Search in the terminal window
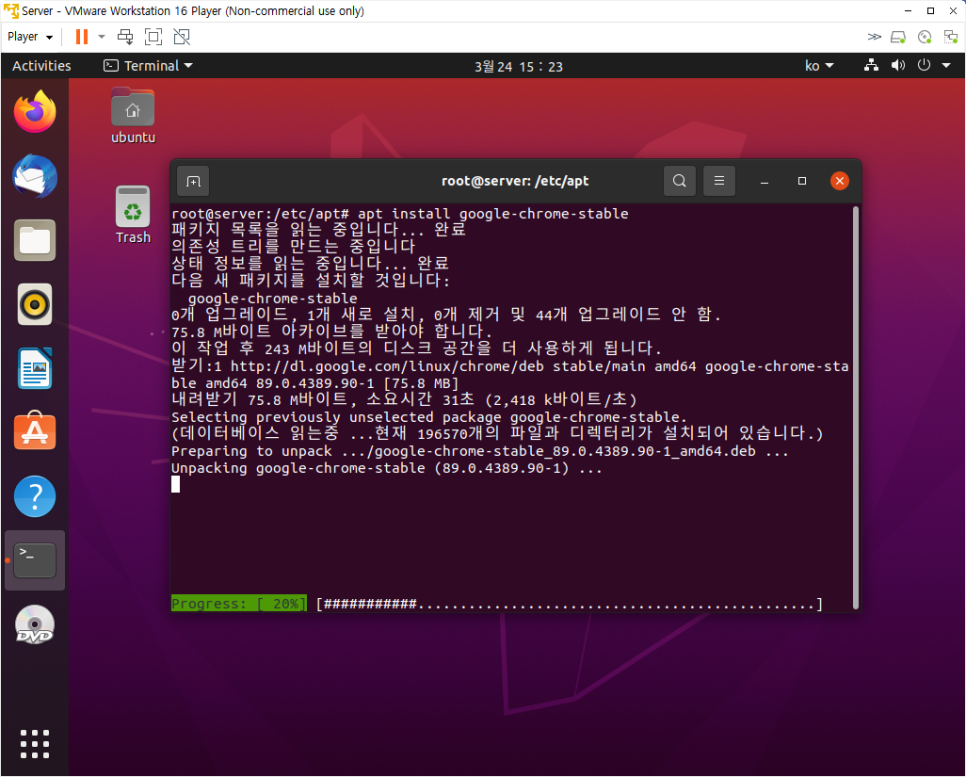The height and width of the screenshot is (777, 966). click(680, 181)
